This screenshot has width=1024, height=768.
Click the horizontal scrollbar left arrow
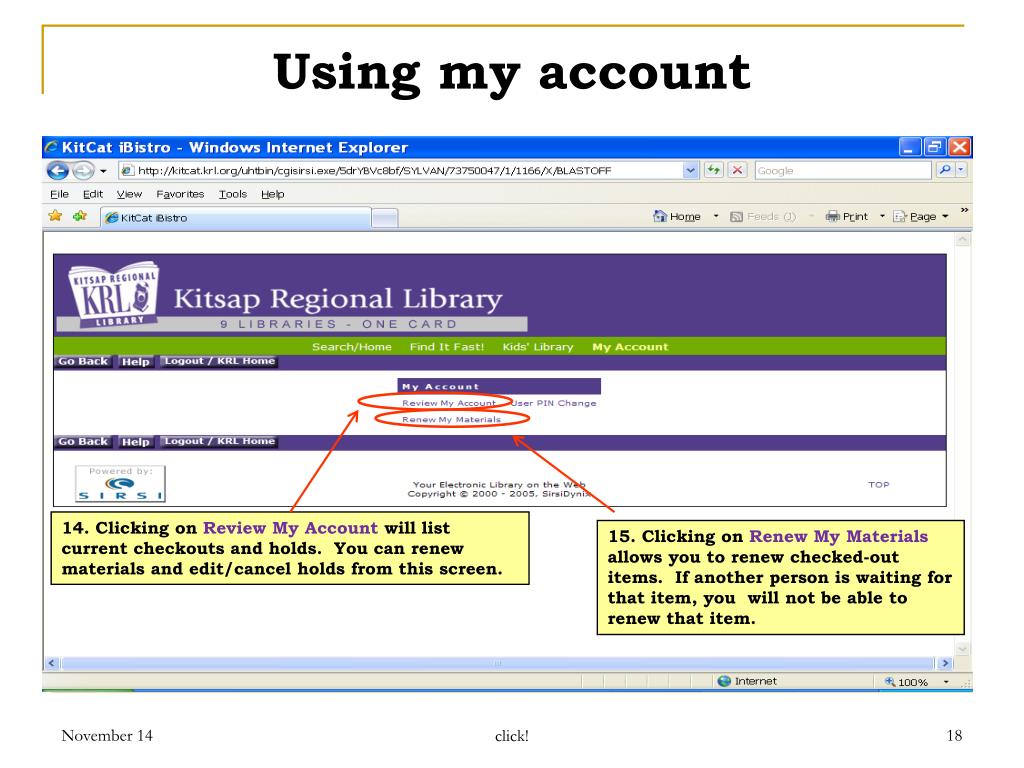[52, 664]
